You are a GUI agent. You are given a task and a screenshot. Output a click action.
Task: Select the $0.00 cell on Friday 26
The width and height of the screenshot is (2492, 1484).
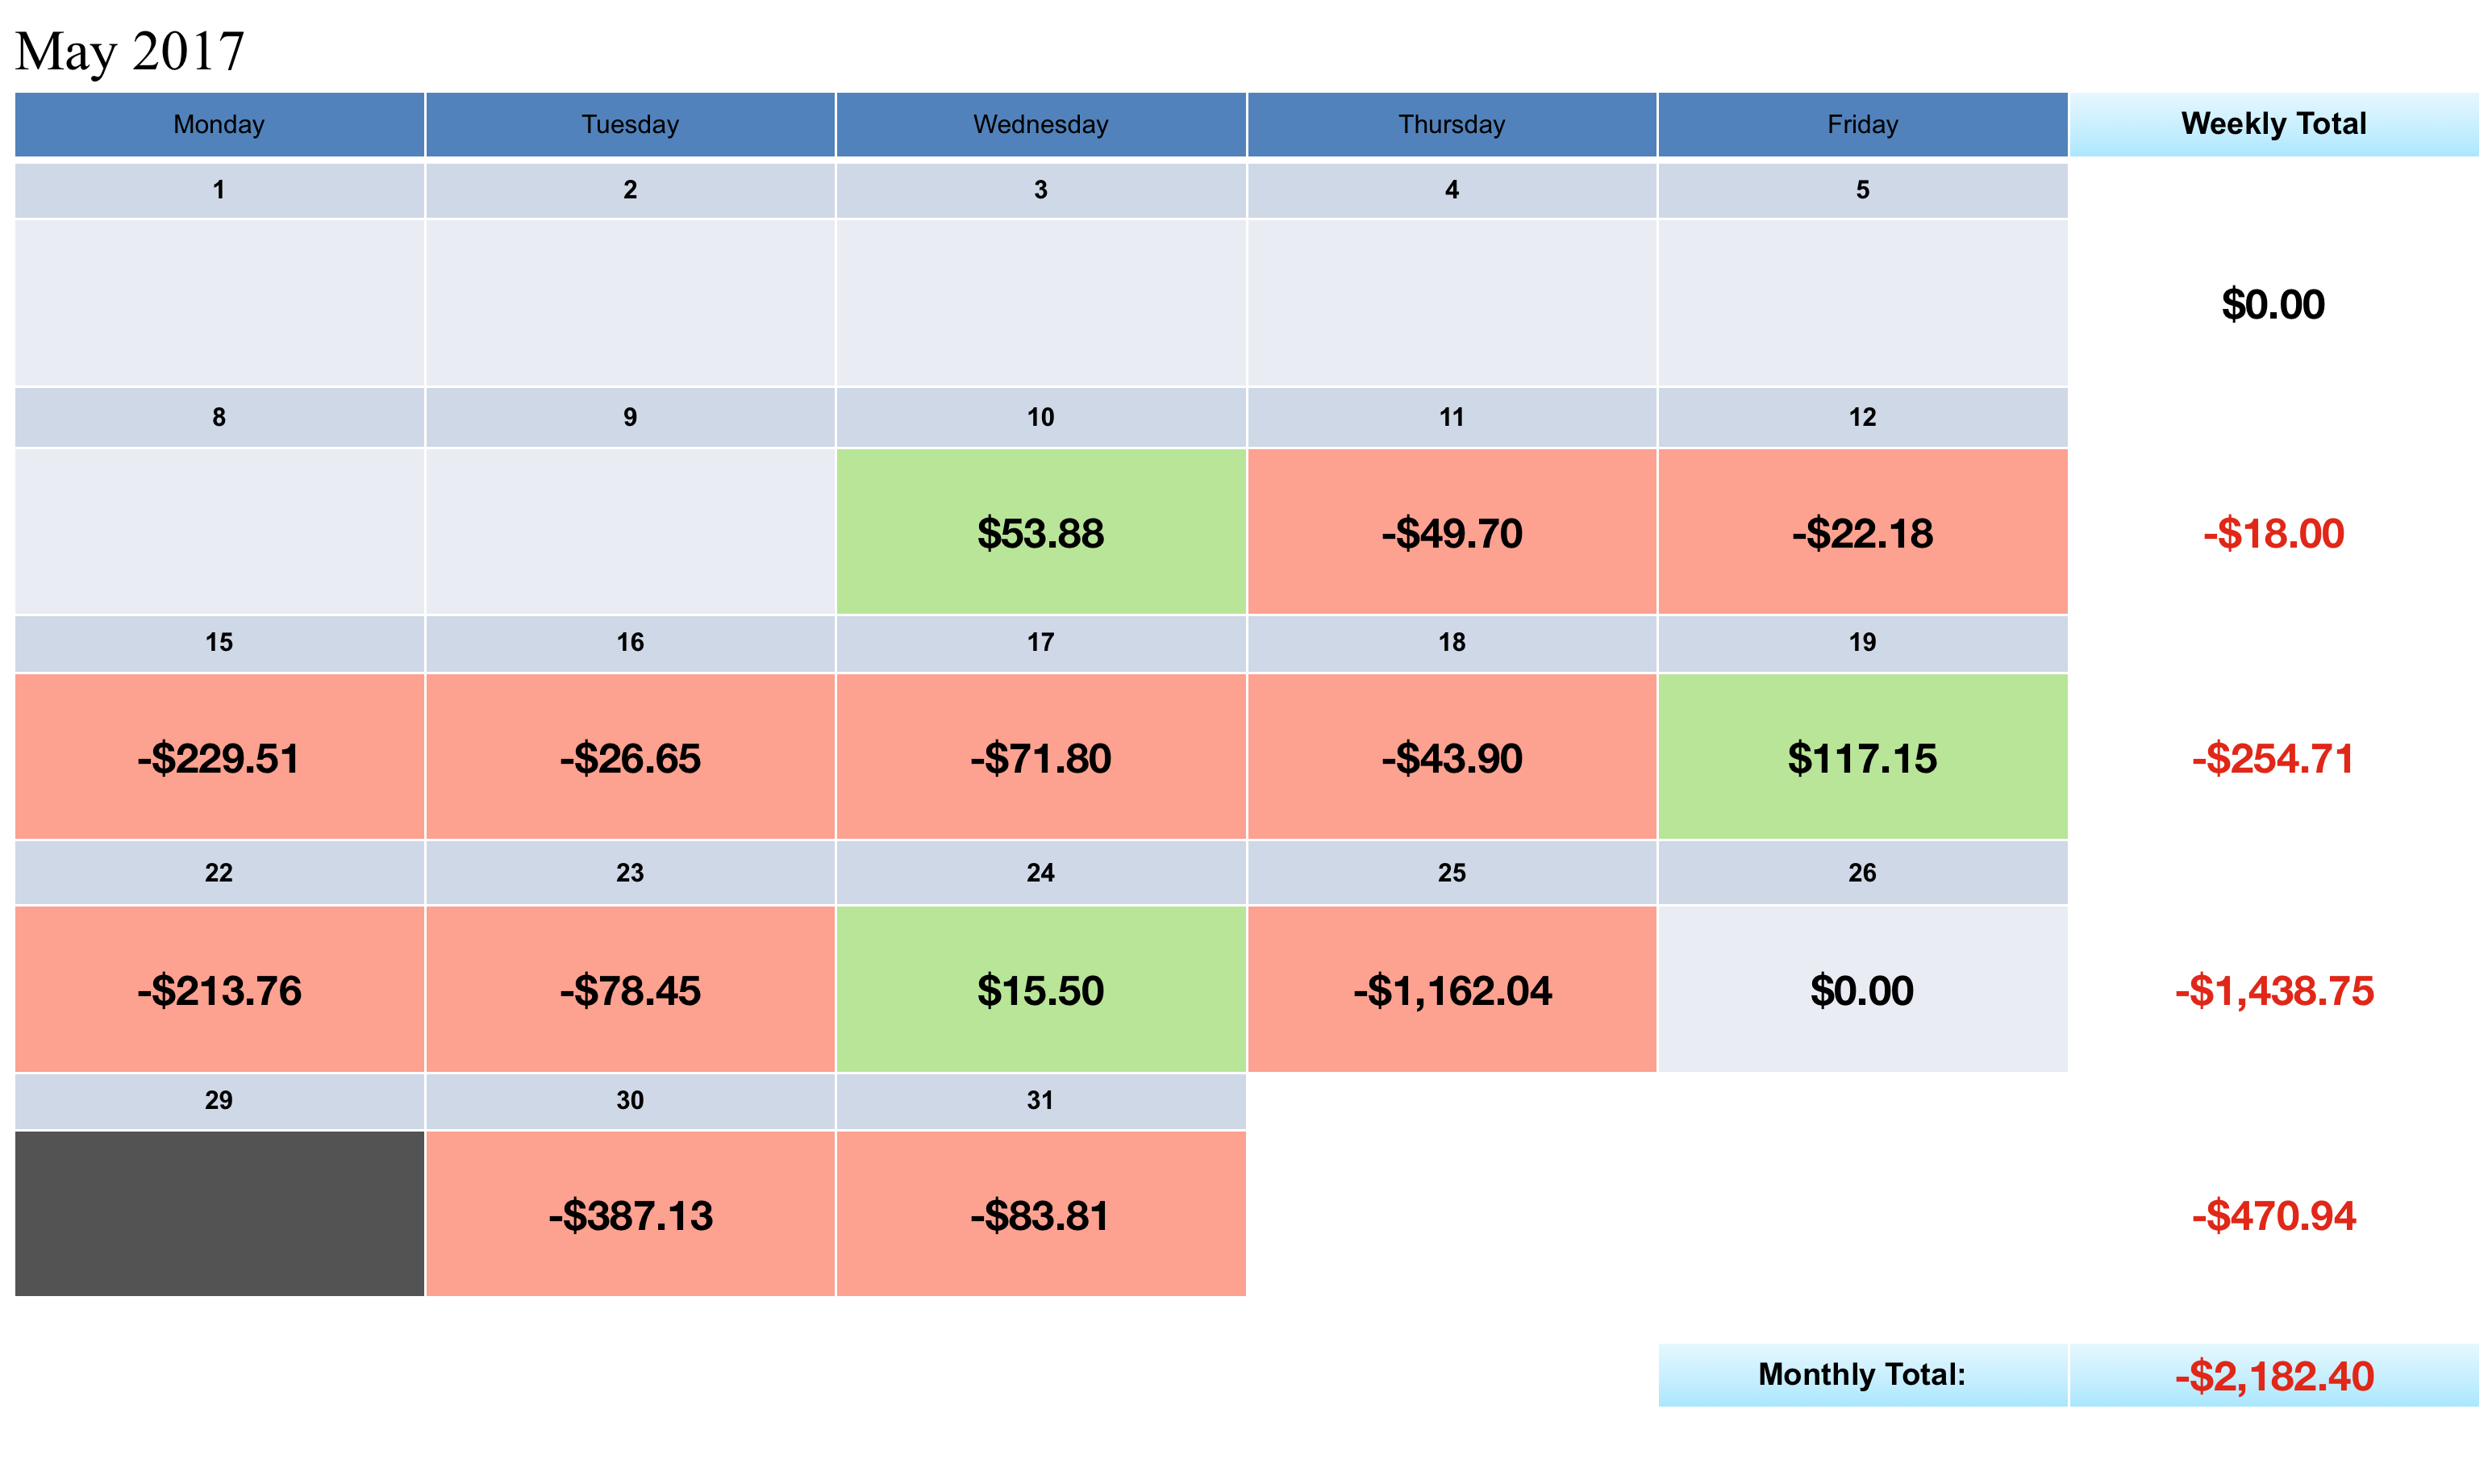pos(1863,990)
